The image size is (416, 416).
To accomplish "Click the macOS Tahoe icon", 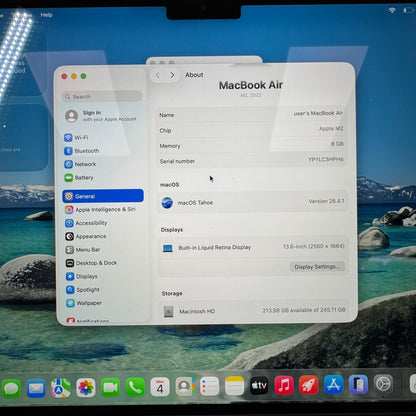I will (x=167, y=202).
